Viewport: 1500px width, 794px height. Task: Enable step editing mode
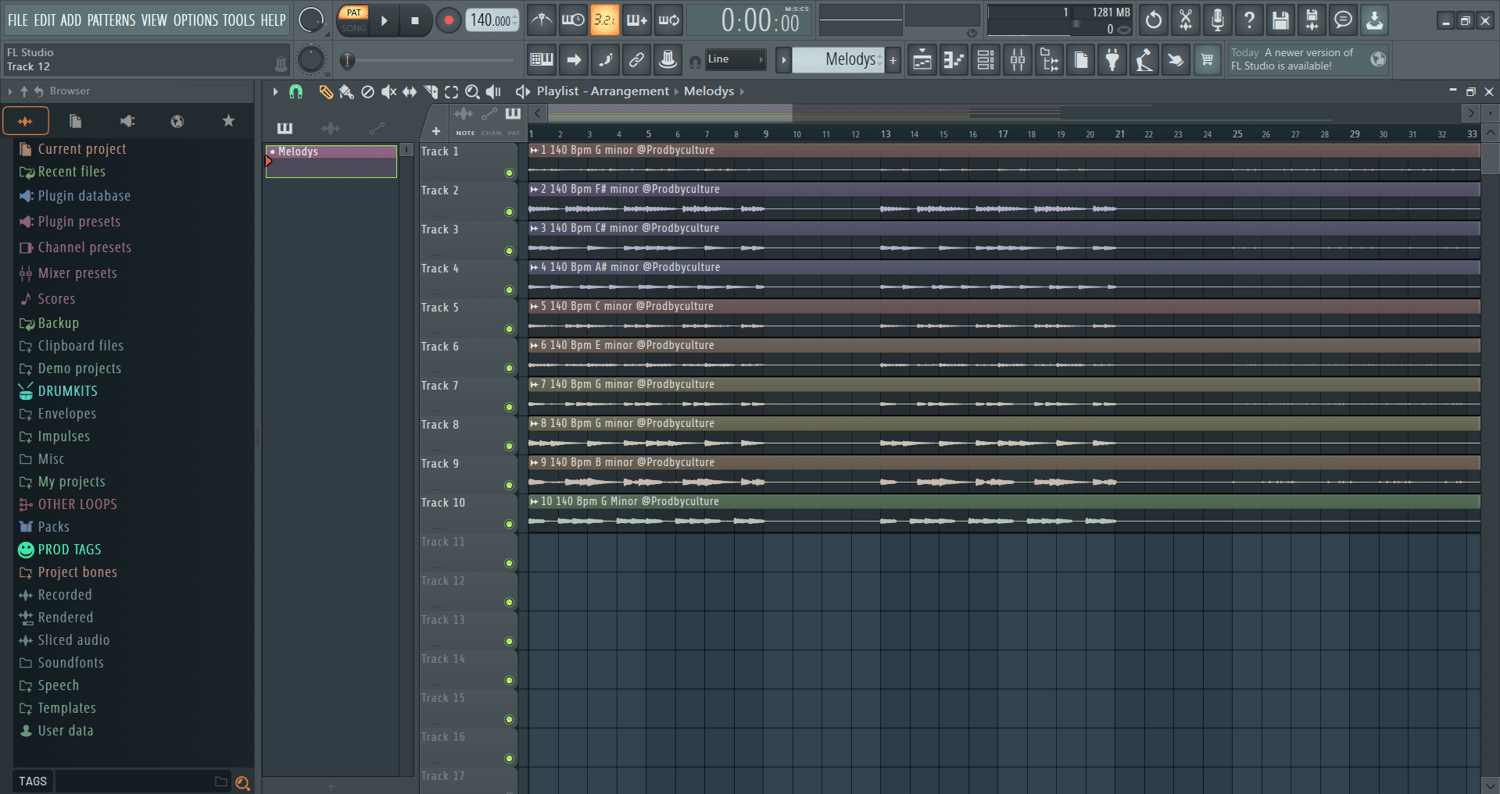point(604,60)
